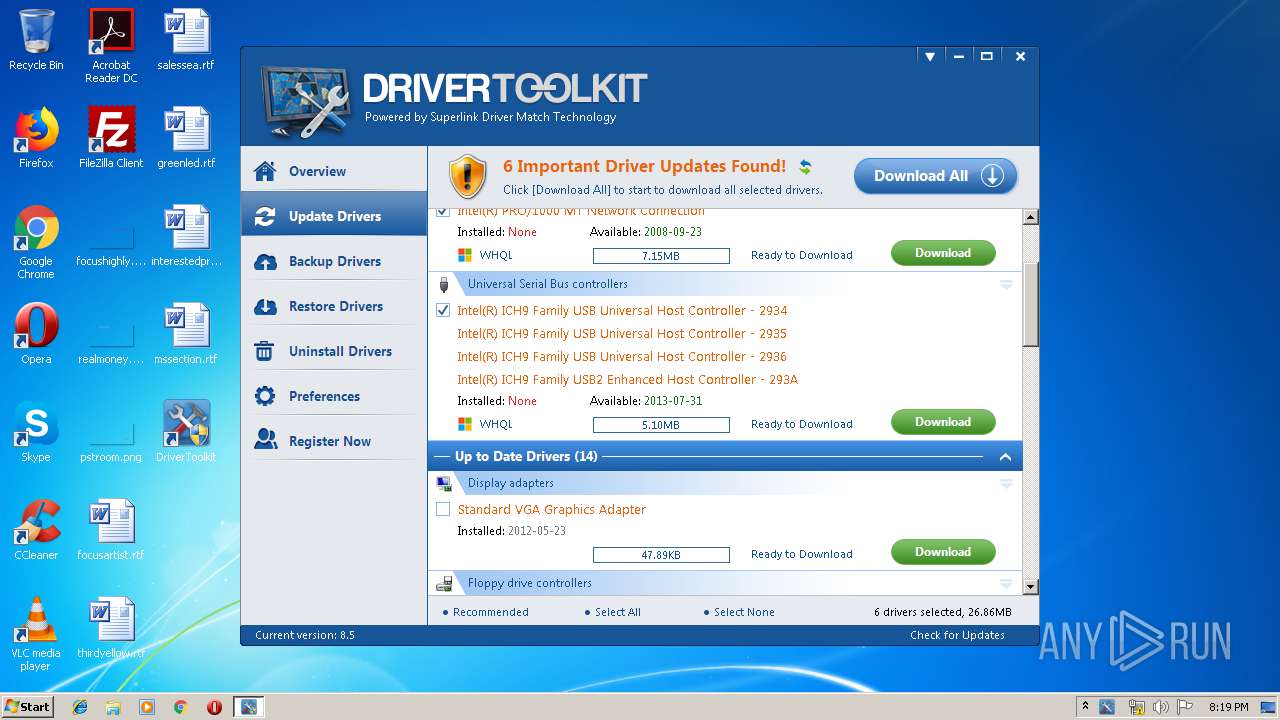Download the Intel PRO/1000 network driver

tap(943, 253)
